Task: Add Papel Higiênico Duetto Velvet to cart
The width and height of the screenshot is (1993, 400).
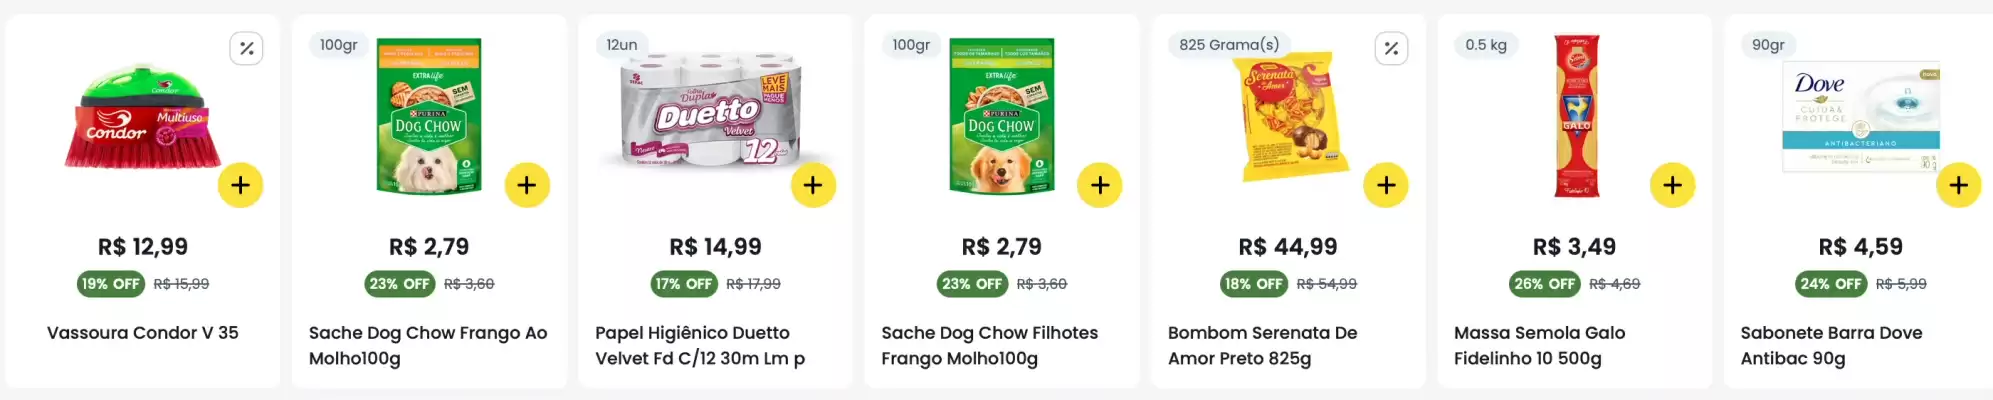Action: click(x=813, y=185)
